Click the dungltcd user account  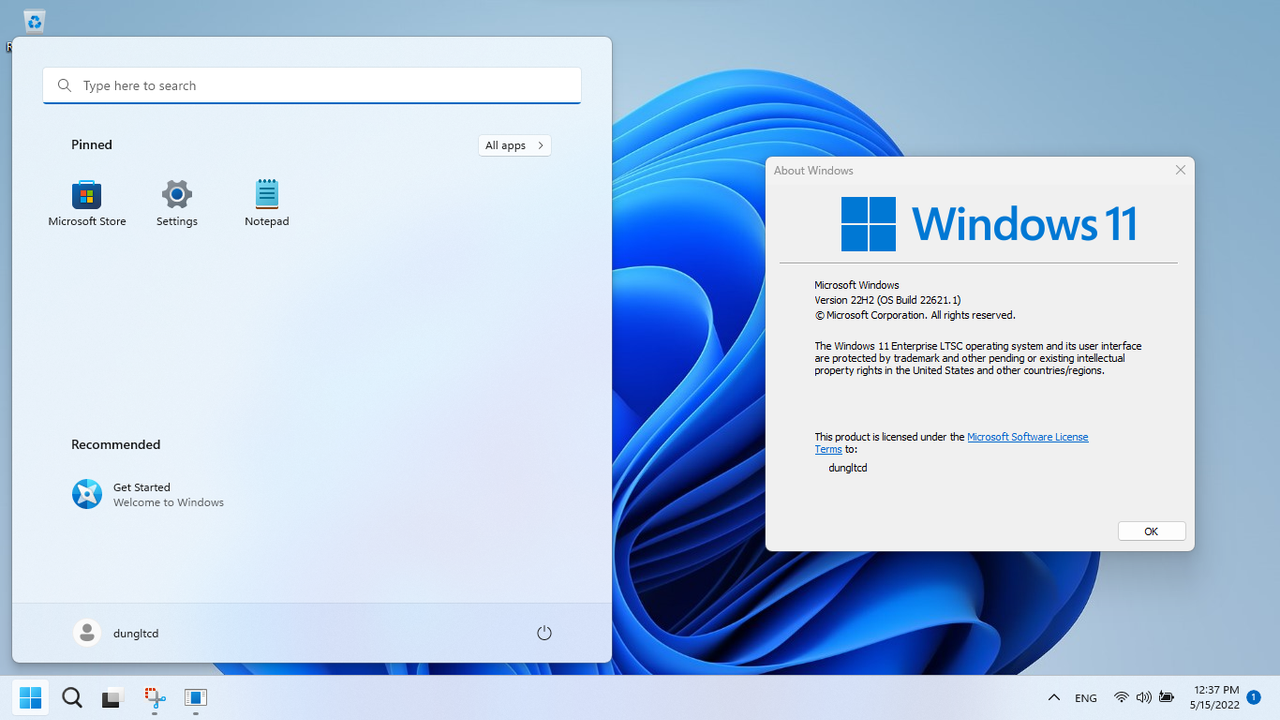pos(115,632)
